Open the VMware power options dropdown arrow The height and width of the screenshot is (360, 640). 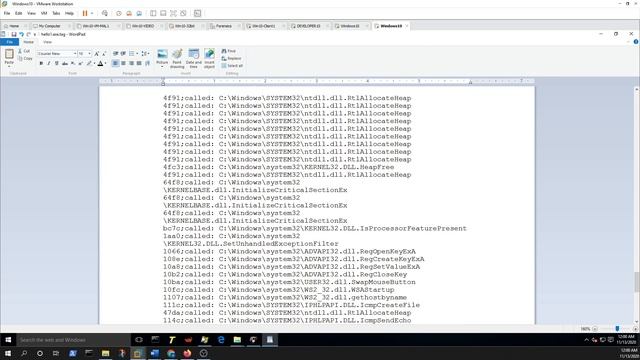click(92, 13)
